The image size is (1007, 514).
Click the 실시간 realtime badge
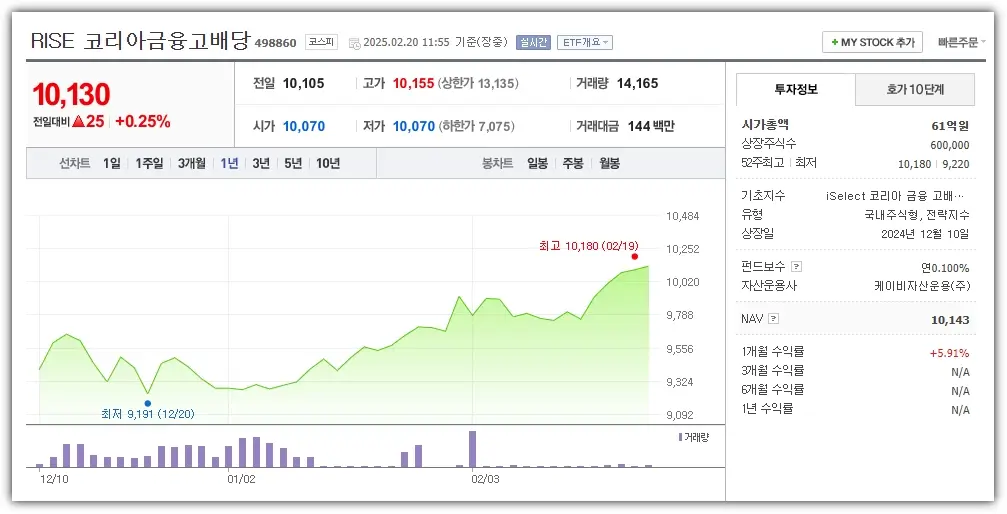coord(533,43)
